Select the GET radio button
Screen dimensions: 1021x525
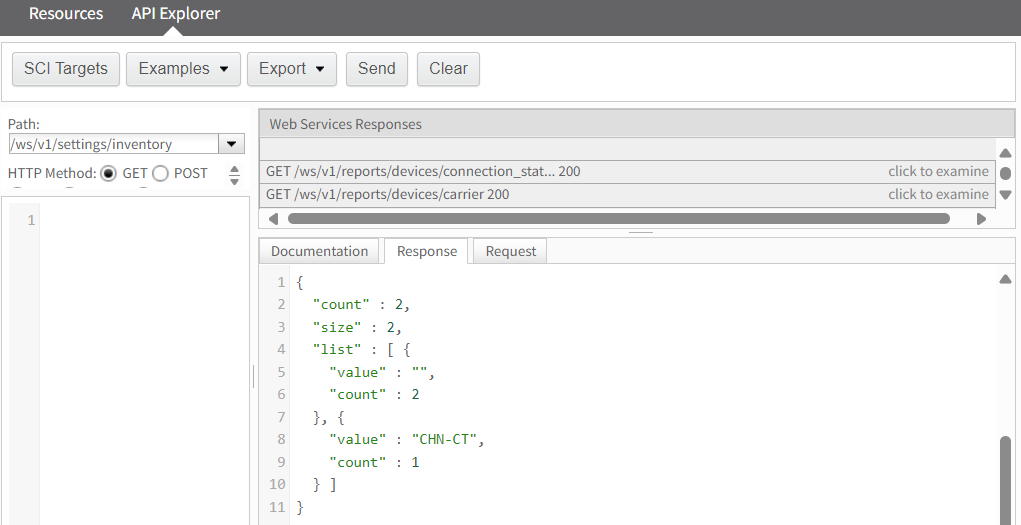(x=109, y=173)
